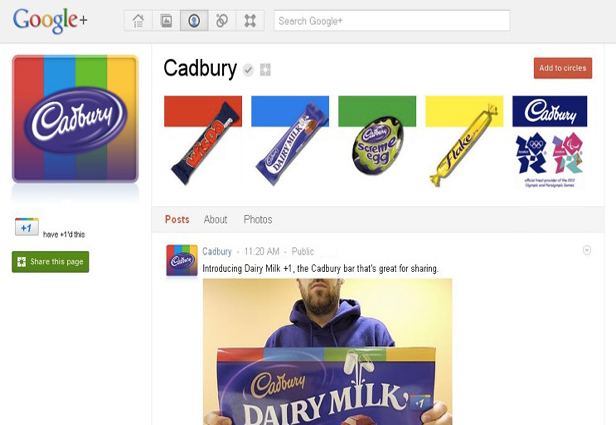This screenshot has height=425, width=616.
Task: Click the Cadbury avatar on the post
Action: point(182,260)
